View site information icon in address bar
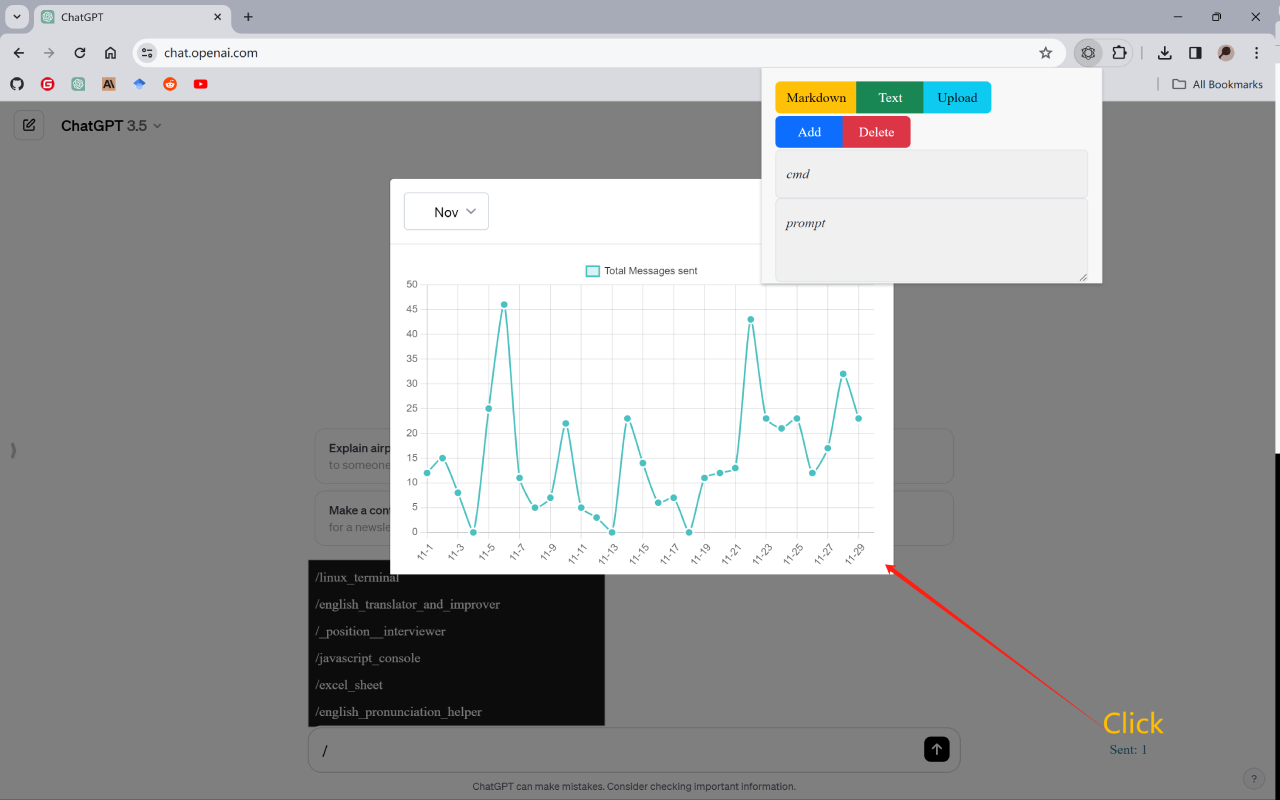 [147, 53]
